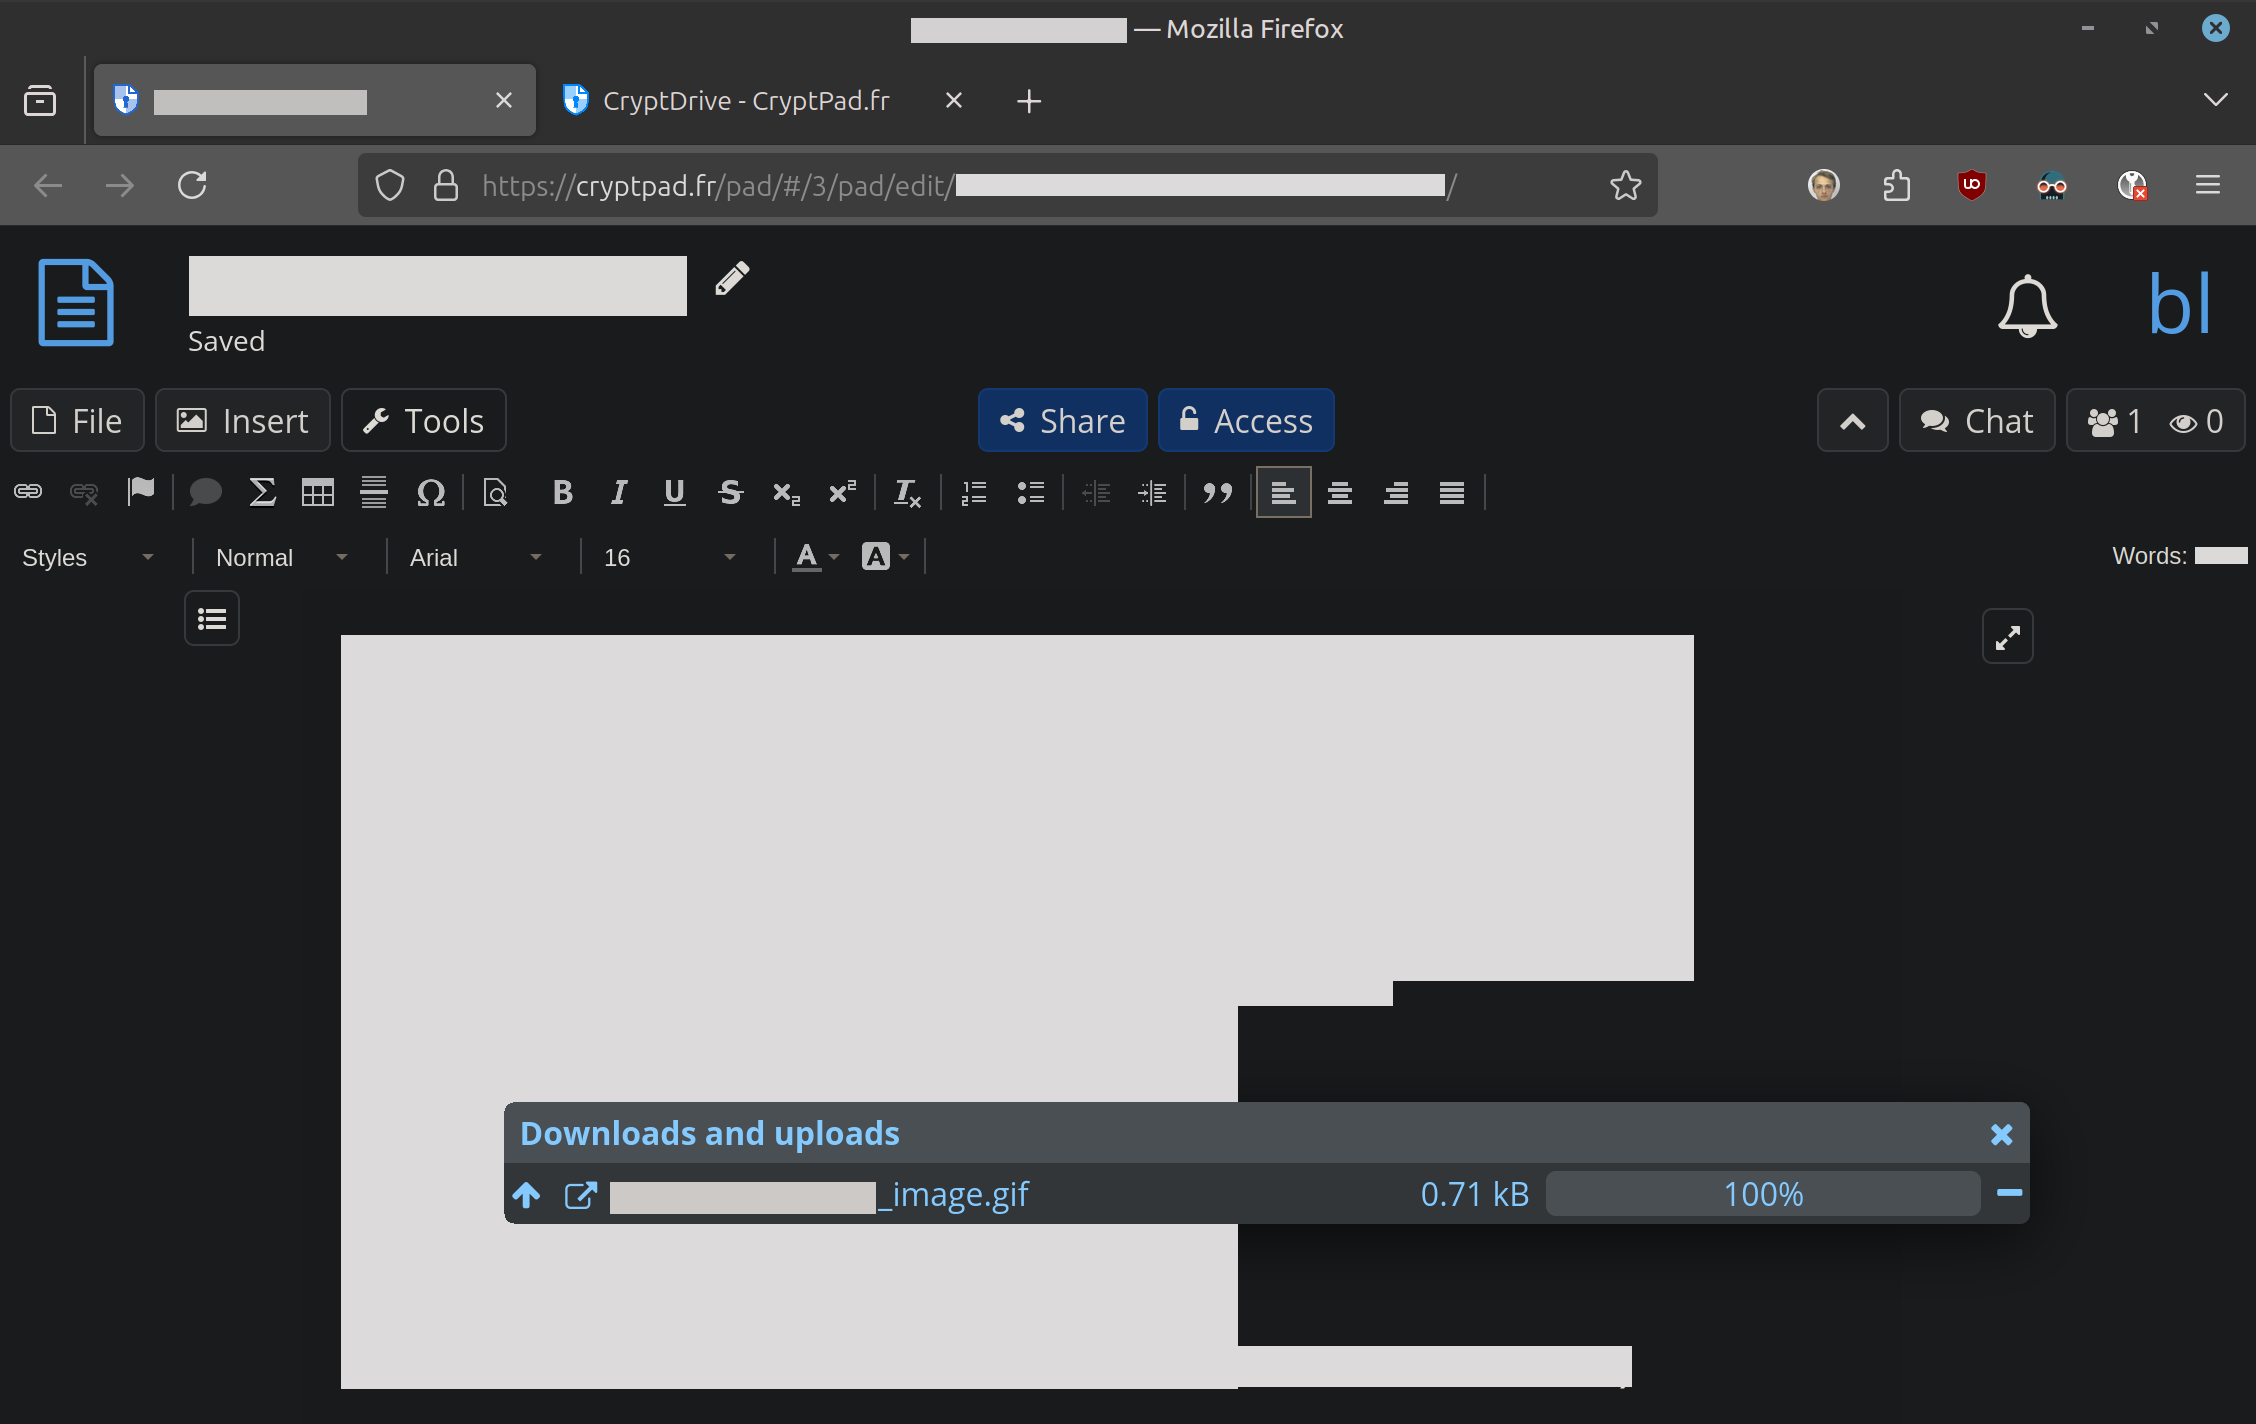The width and height of the screenshot is (2256, 1424).
Task: Open the font size 16 dropdown
Action: [669, 557]
